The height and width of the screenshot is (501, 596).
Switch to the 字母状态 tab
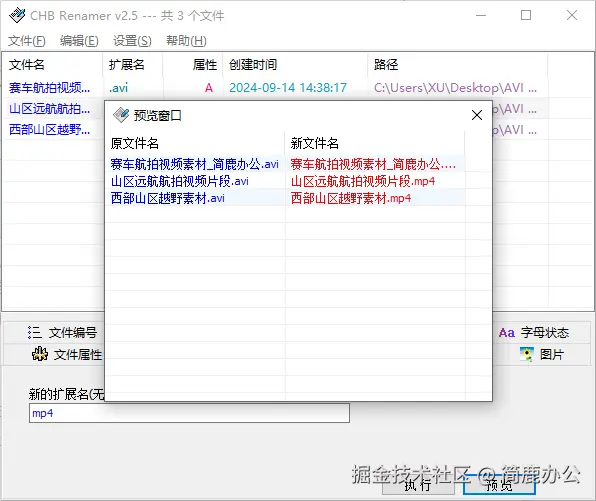click(x=534, y=333)
